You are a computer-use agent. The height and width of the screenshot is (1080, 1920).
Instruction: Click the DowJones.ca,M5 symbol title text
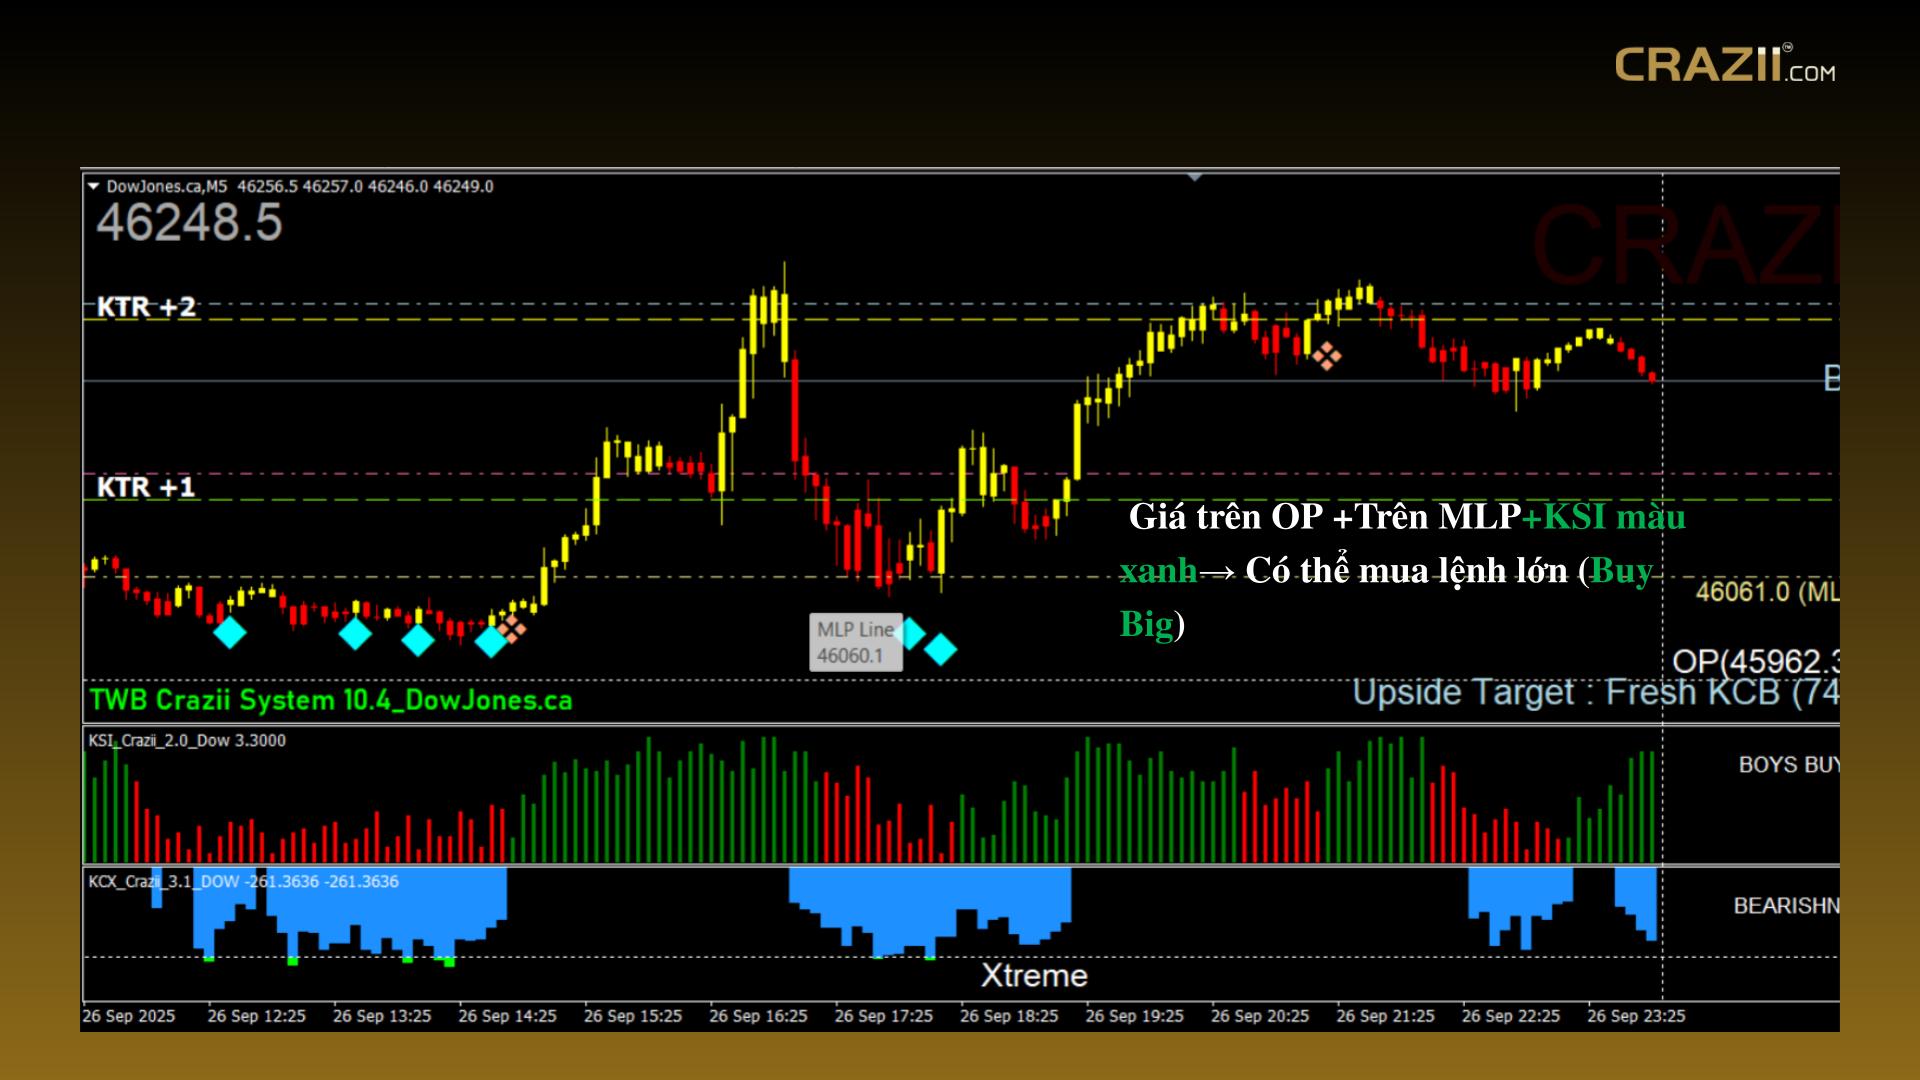coord(167,186)
